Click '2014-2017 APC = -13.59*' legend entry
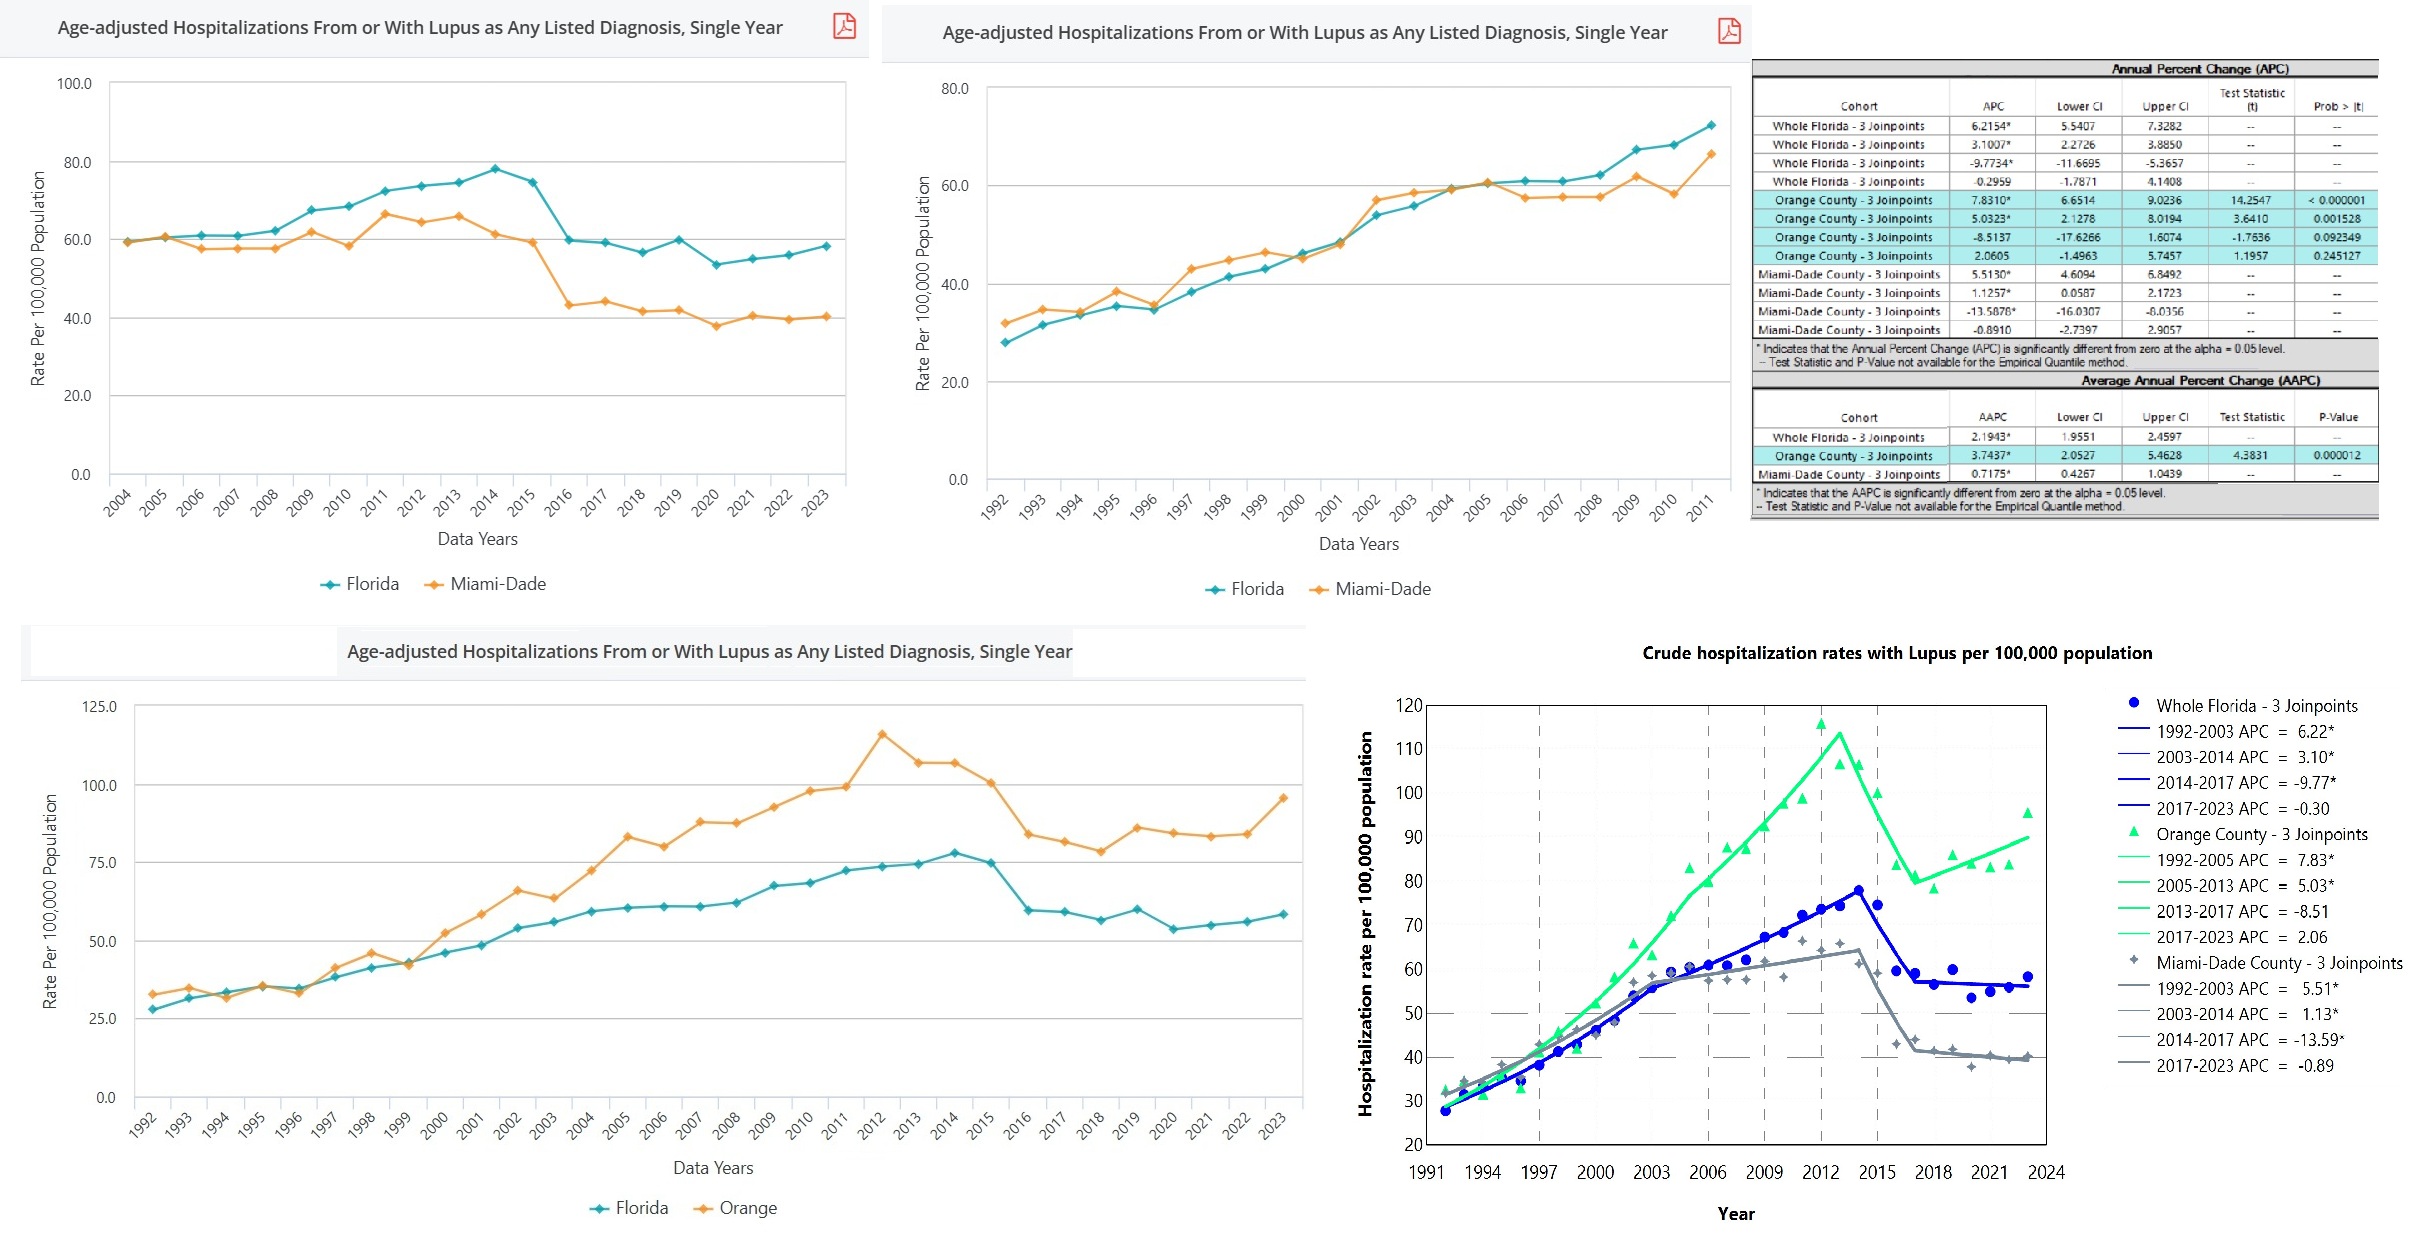 [x=2249, y=1040]
